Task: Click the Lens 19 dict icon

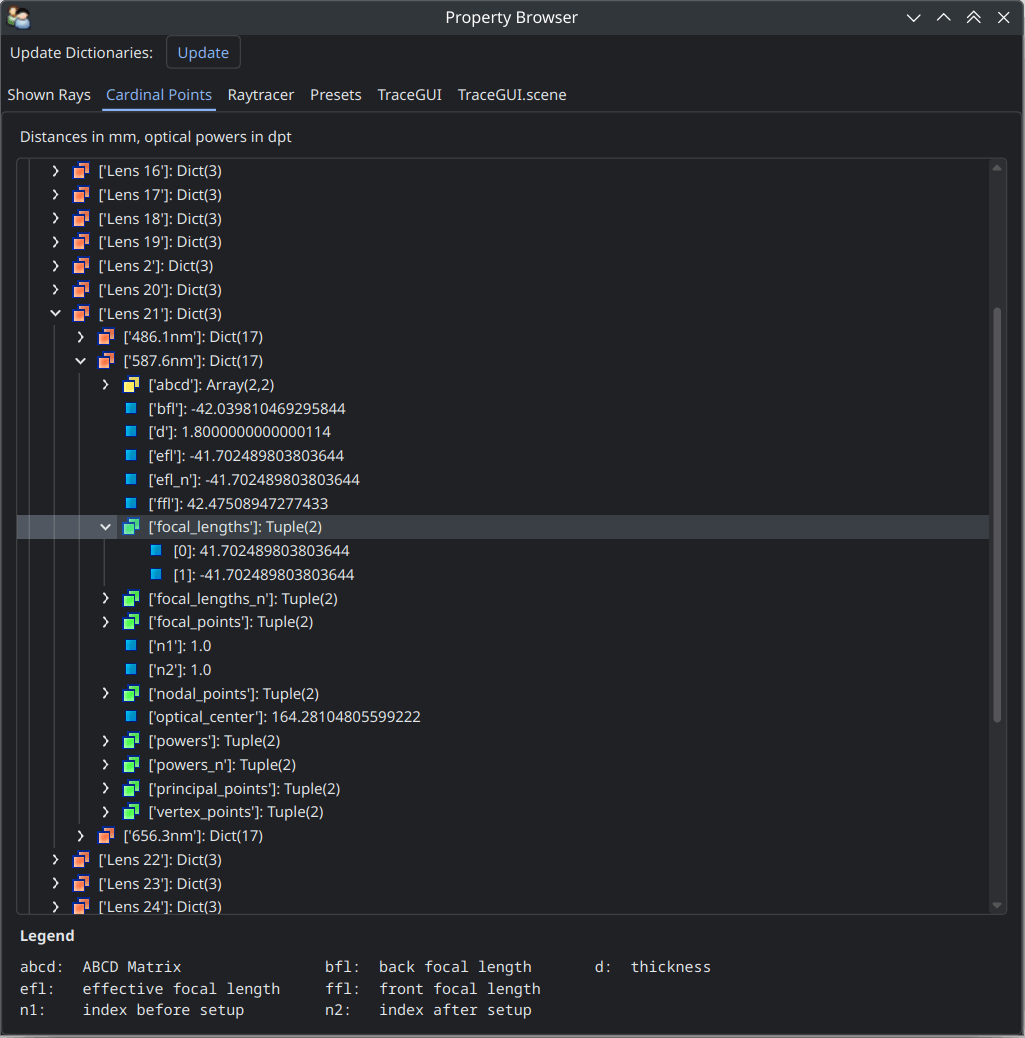Action: [x=81, y=242]
